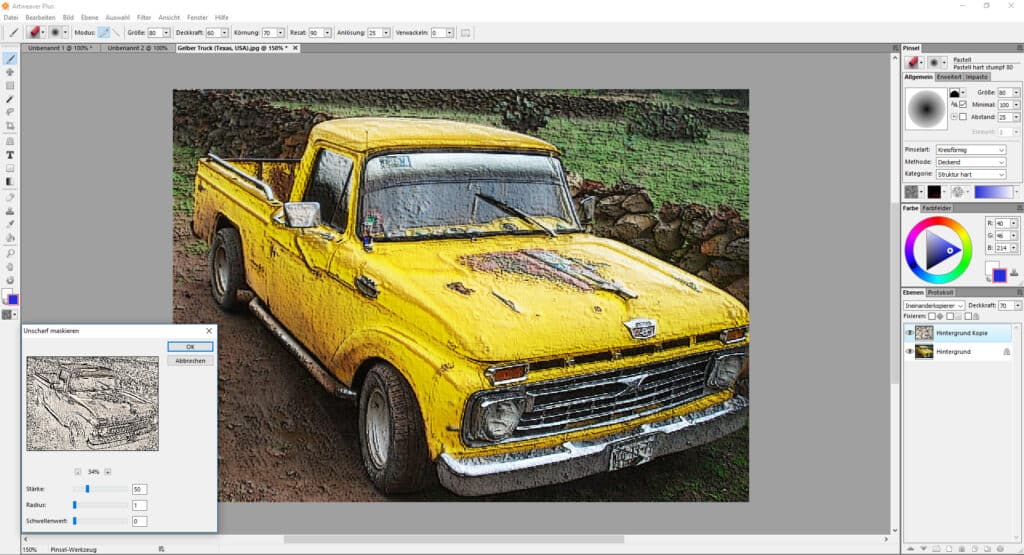1024x555 pixels.
Task: Click the freehand Modus icon
Action: pyautogui.click(x=104, y=32)
